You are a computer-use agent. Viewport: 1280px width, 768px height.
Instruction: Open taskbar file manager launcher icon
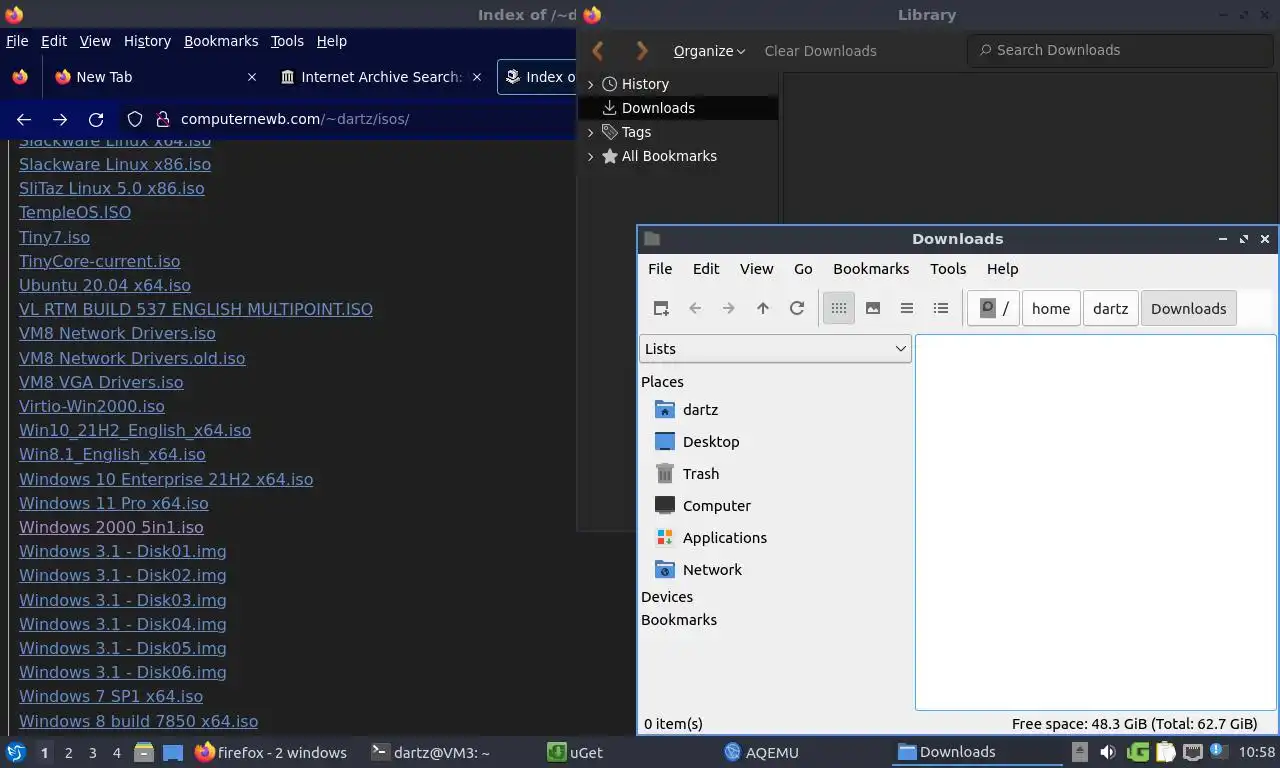[144, 752]
